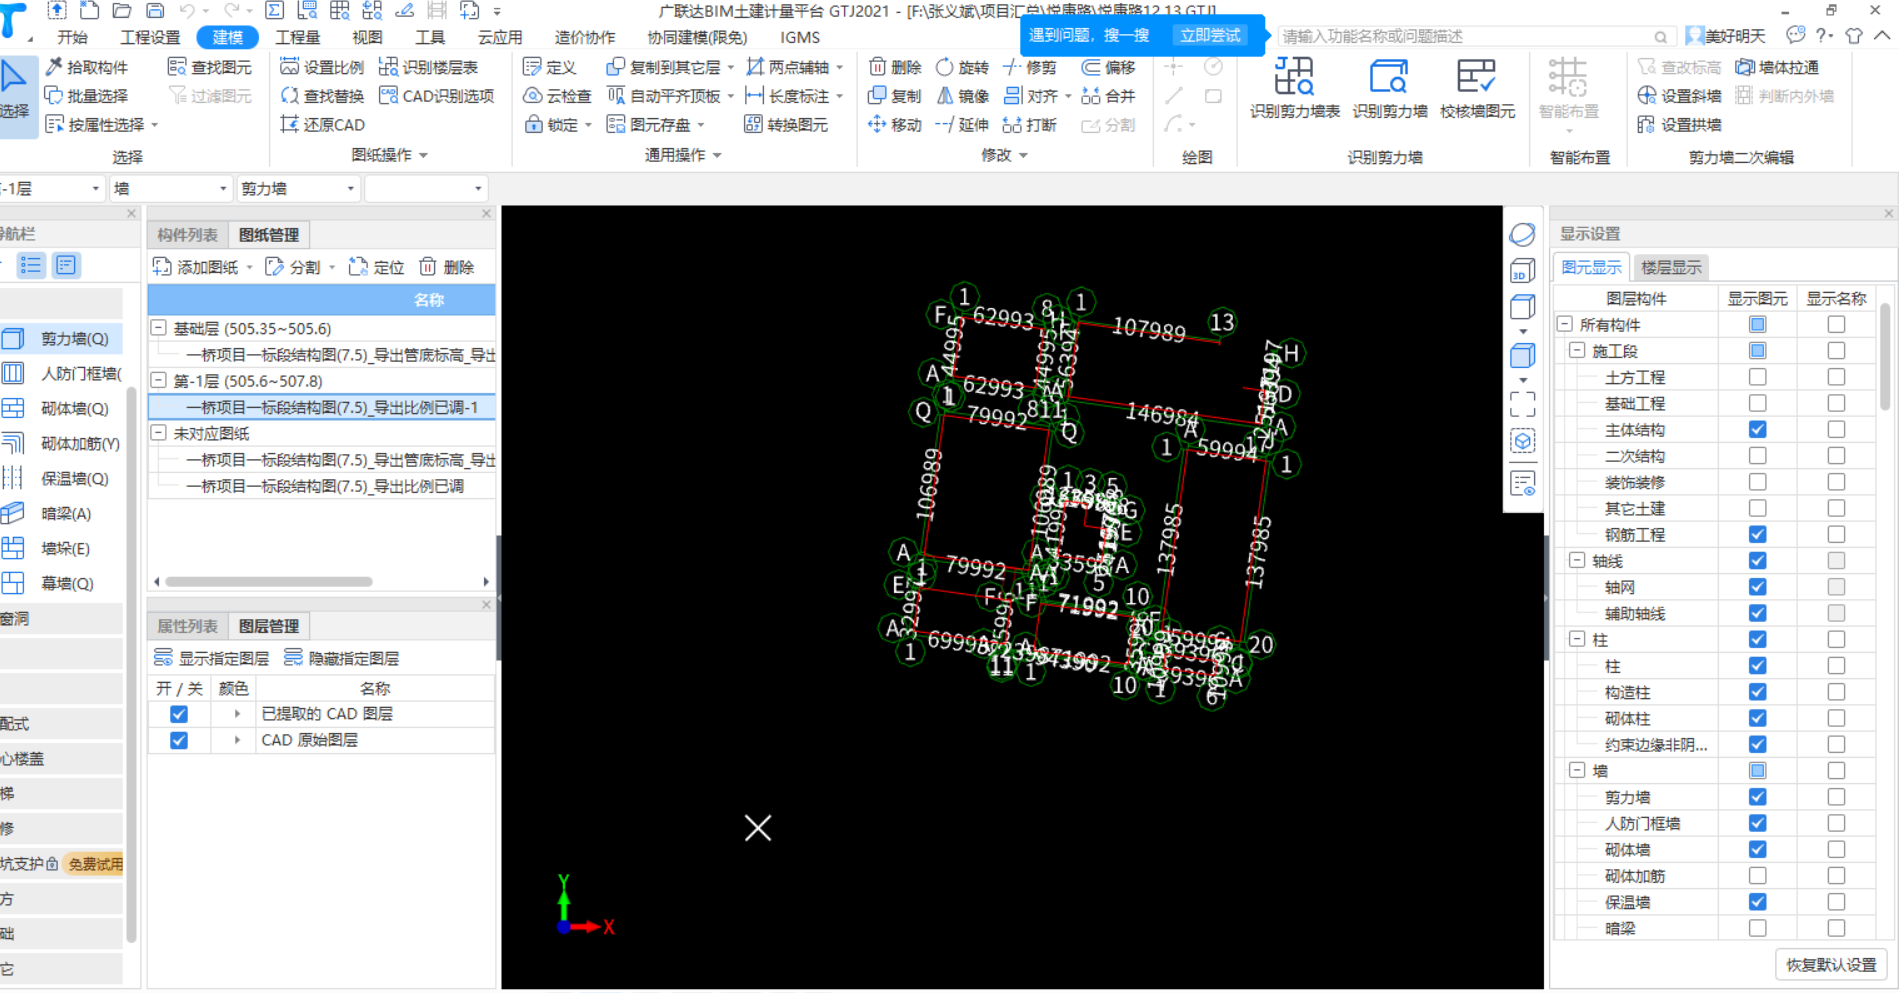Image resolution: width=1899 pixels, height=993 pixels.
Task: Expand the 已提取的 CAD 图层 arrow
Action: click(237, 714)
